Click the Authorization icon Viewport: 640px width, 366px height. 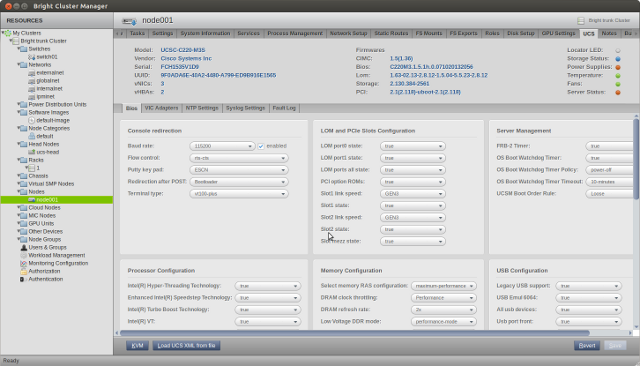[x=24, y=271]
